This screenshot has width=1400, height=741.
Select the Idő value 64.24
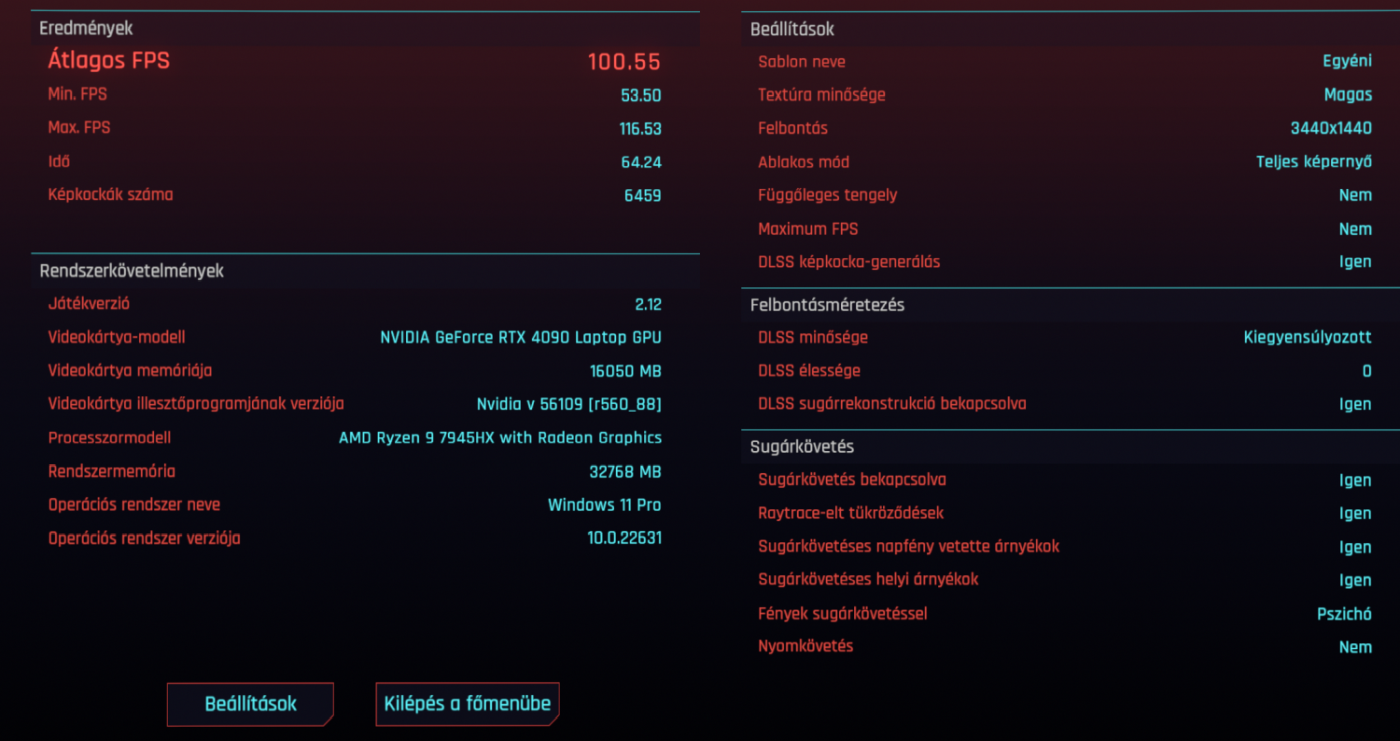tap(641, 162)
